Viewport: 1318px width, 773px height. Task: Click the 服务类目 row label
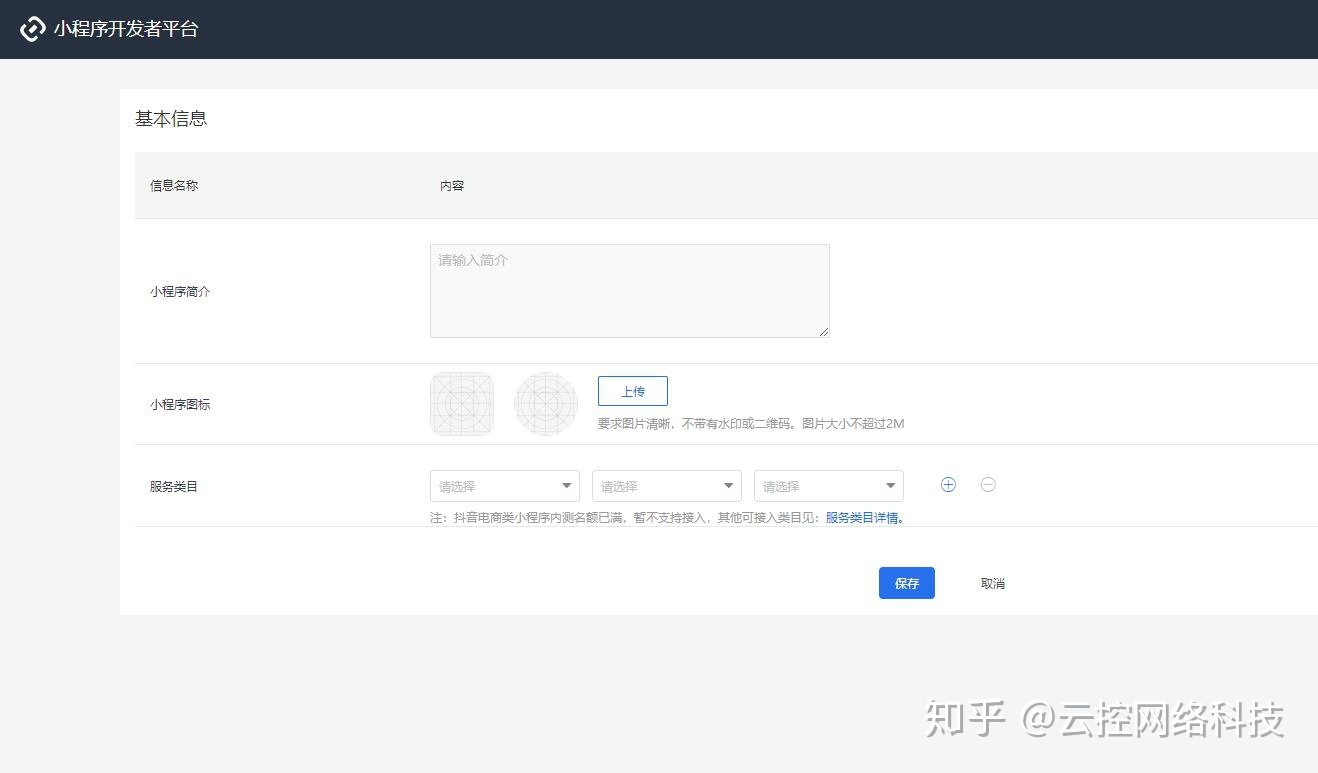tap(174, 487)
